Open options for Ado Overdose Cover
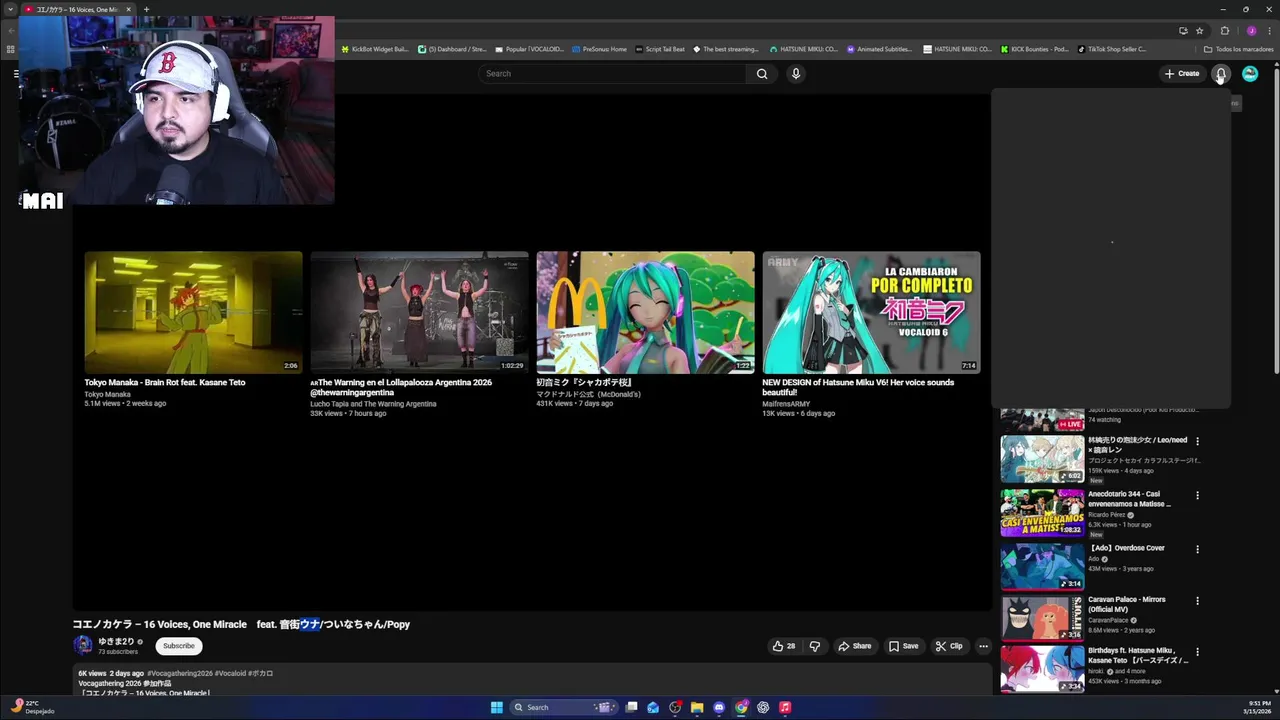Screen dimensions: 1280x720 pos(1197,549)
